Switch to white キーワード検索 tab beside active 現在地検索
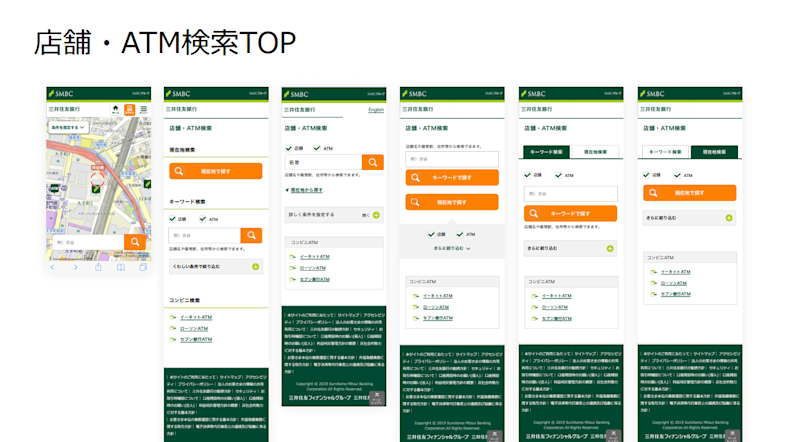Image resolution: width=790 pixels, height=442 pixels. pyautogui.click(x=665, y=152)
